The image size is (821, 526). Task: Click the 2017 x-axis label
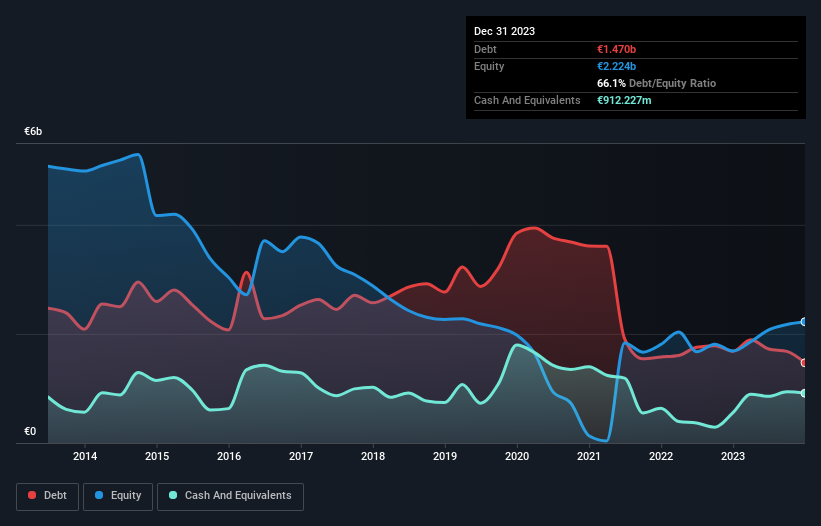click(x=301, y=456)
